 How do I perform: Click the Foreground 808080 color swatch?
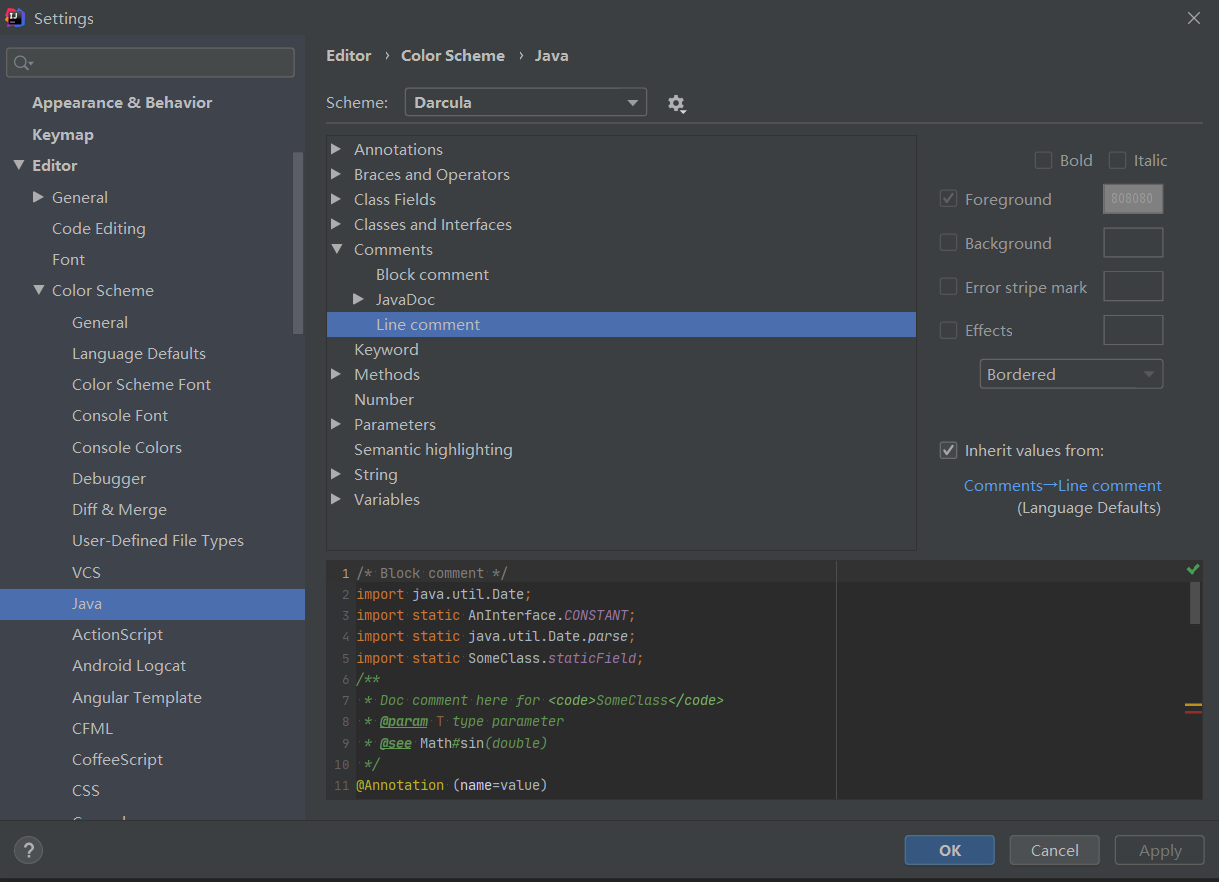coord(1132,199)
